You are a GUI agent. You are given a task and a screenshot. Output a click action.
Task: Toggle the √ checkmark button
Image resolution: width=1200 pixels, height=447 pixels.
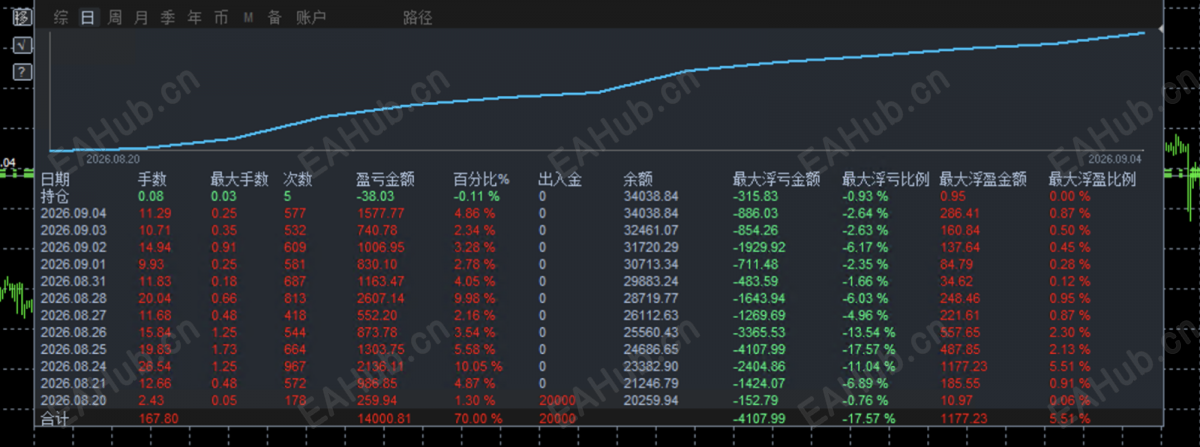(23, 45)
